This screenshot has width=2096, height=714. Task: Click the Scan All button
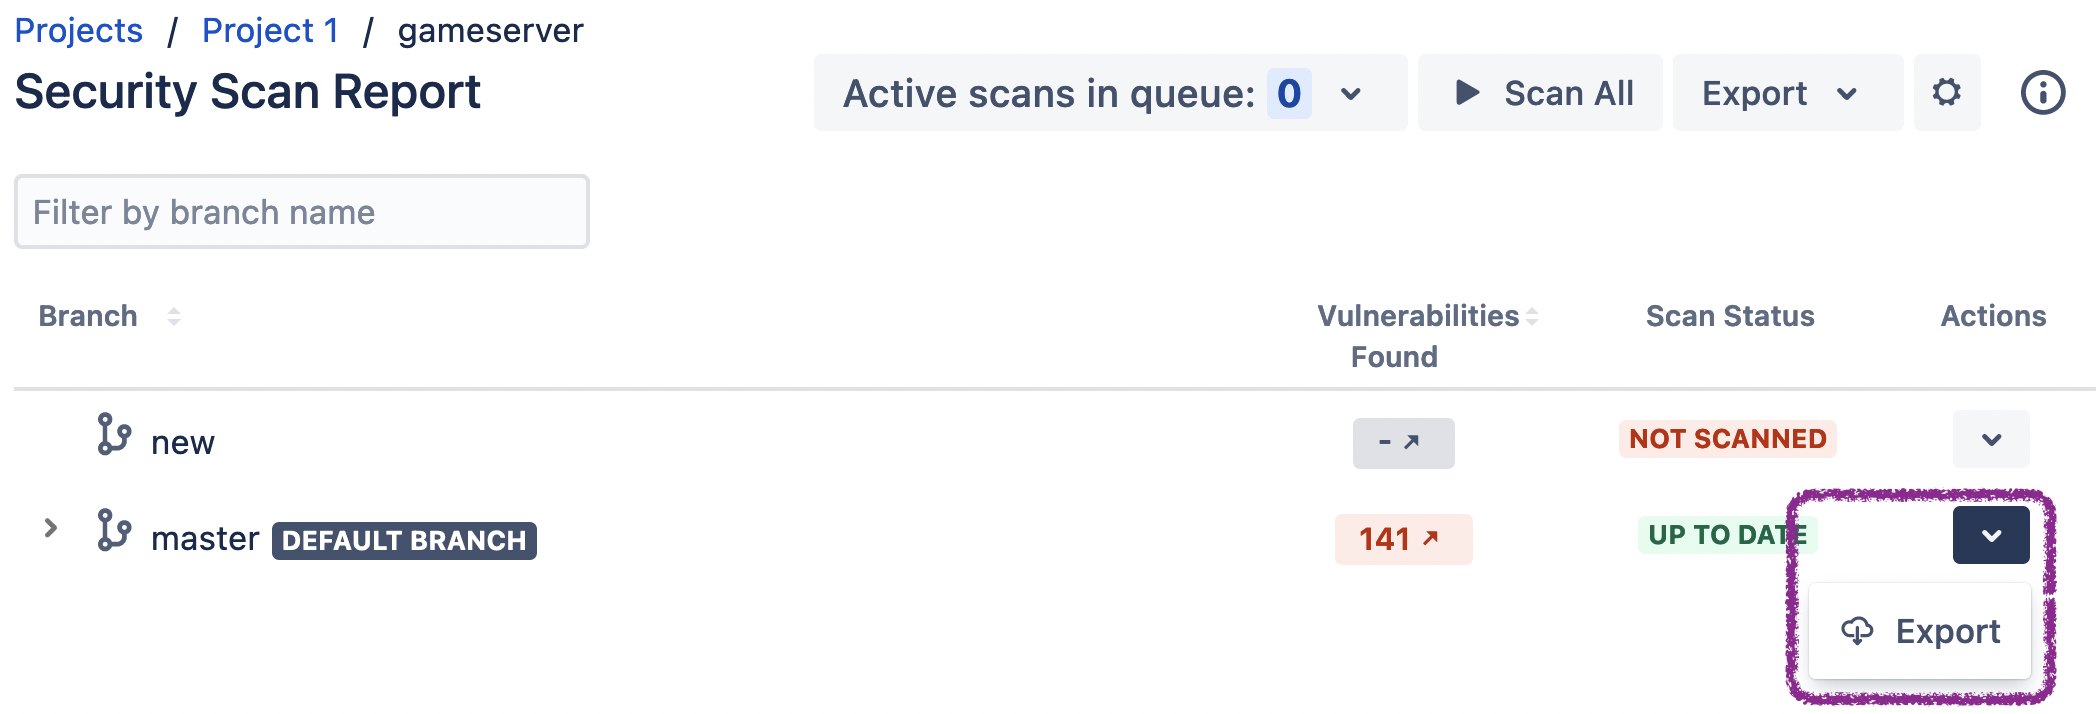click(1540, 93)
